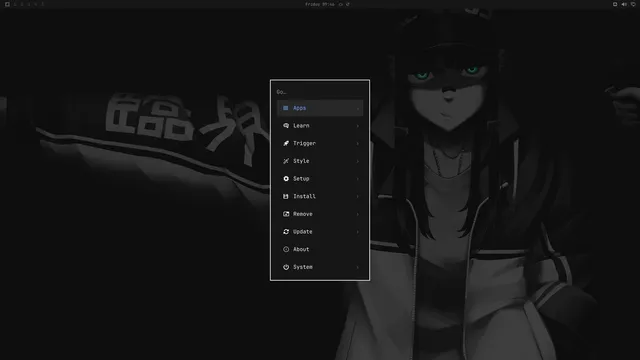Click the Learn chat bubble icon
Image resolution: width=640 pixels, height=360 pixels.
286,125
